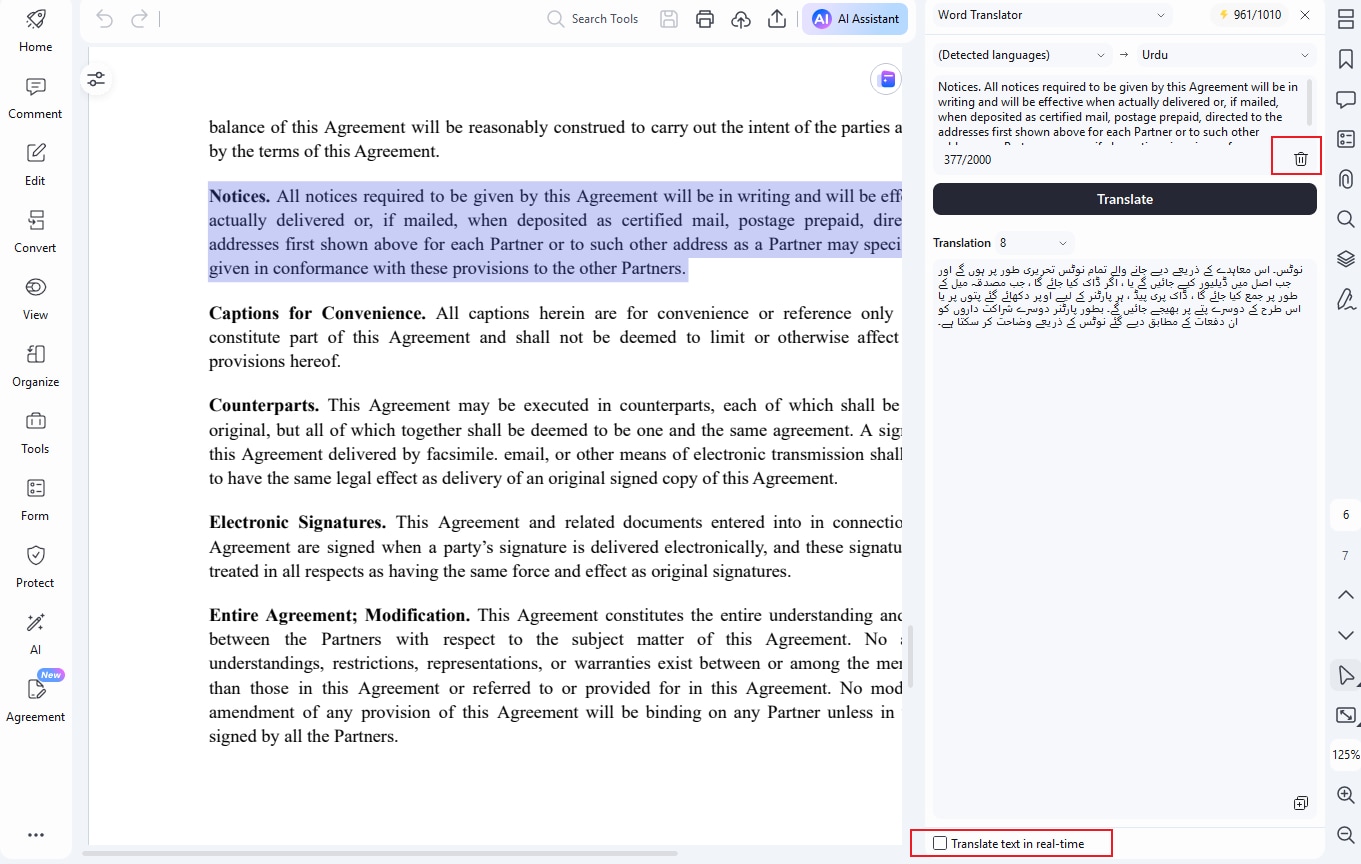Click the cloud upload icon
This screenshot has width=1361, height=864.
[741, 19]
